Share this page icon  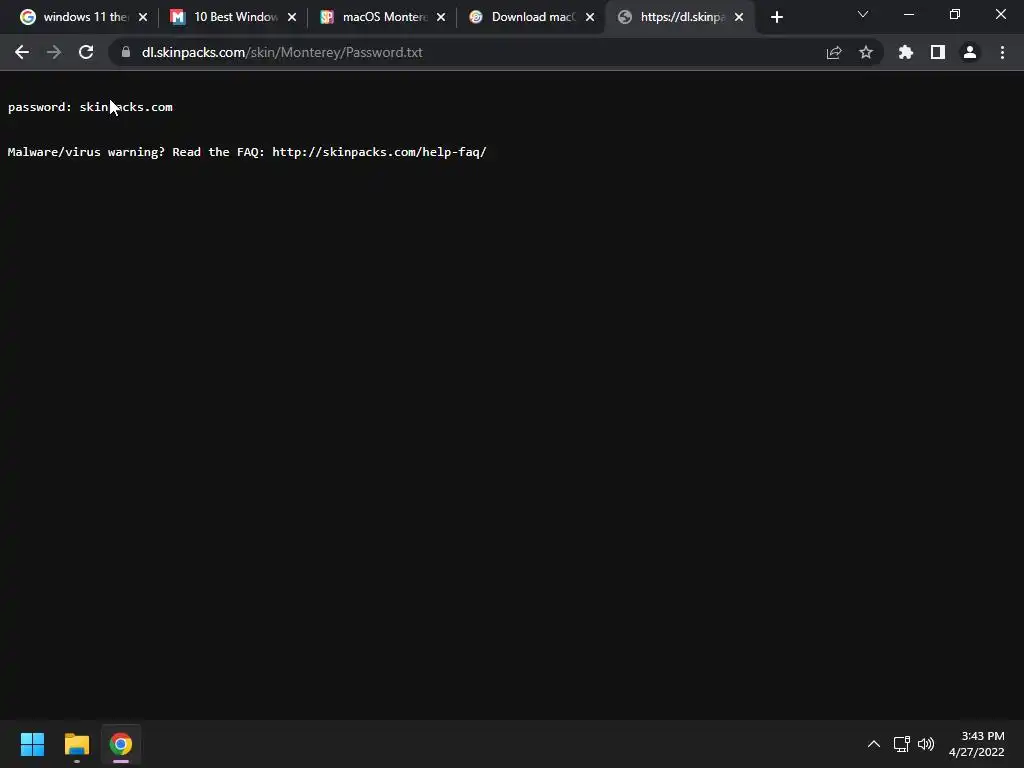pyautogui.click(x=834, y=52)
